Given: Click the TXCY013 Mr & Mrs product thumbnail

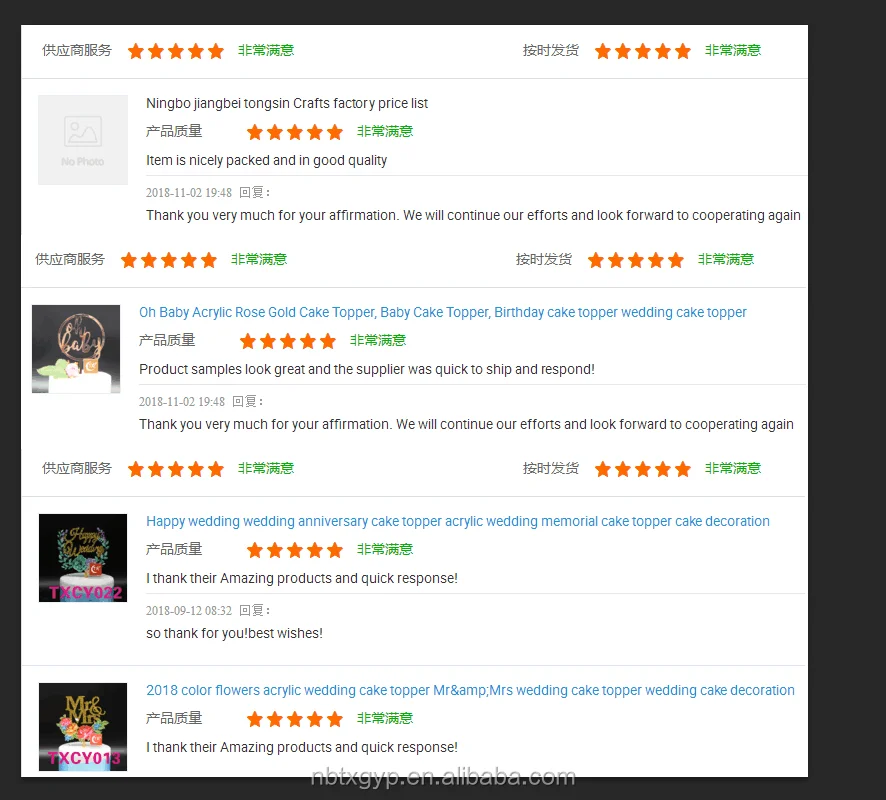Looking at the screenshot, I should click(x=82, y=727).
